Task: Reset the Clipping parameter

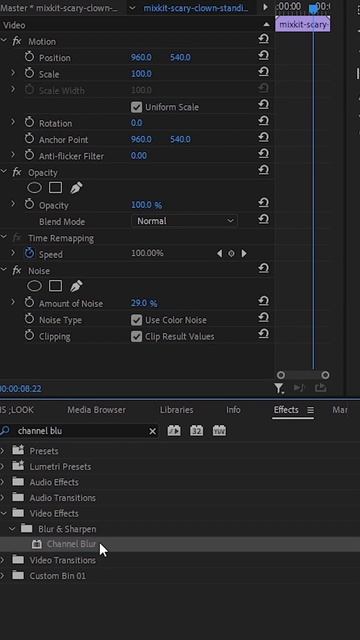Action: click(264, 334)
